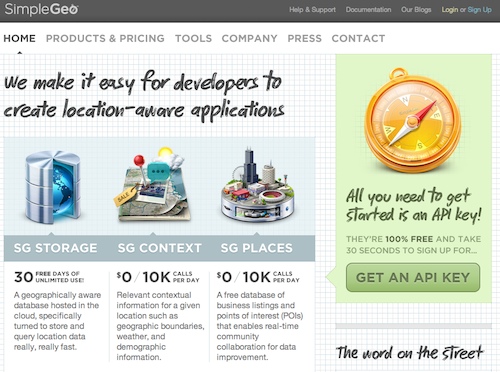
Task: Click the SG Storage database cylinder icon
Action: [x=53, y=187]
